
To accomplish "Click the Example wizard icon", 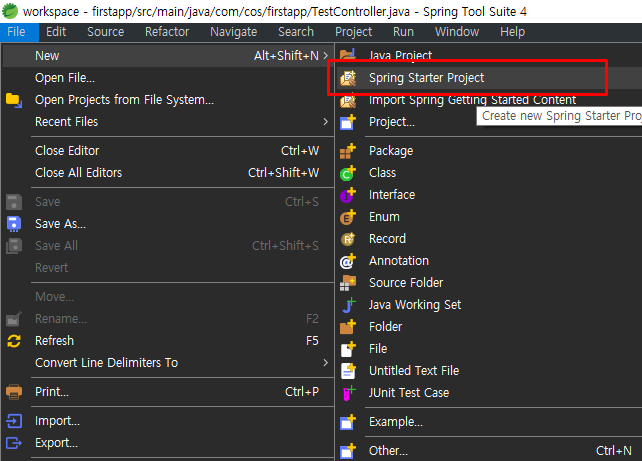I will coord(348,422).
